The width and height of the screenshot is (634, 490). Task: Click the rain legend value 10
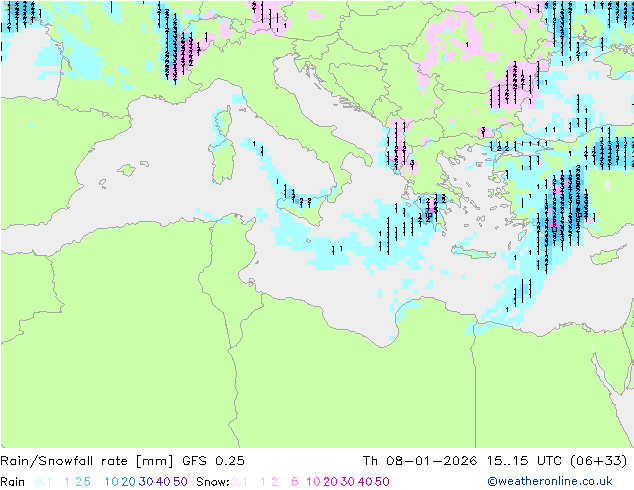point(111,482)
